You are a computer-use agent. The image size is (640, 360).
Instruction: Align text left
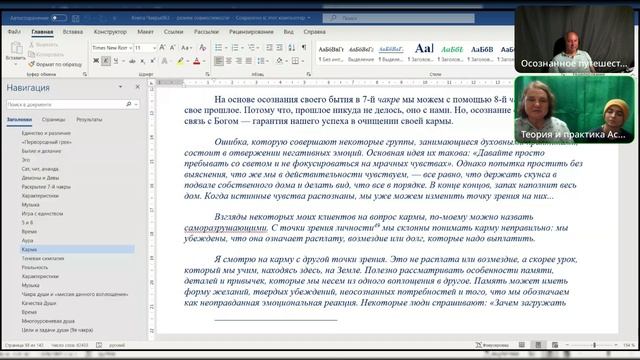(219, 61)
